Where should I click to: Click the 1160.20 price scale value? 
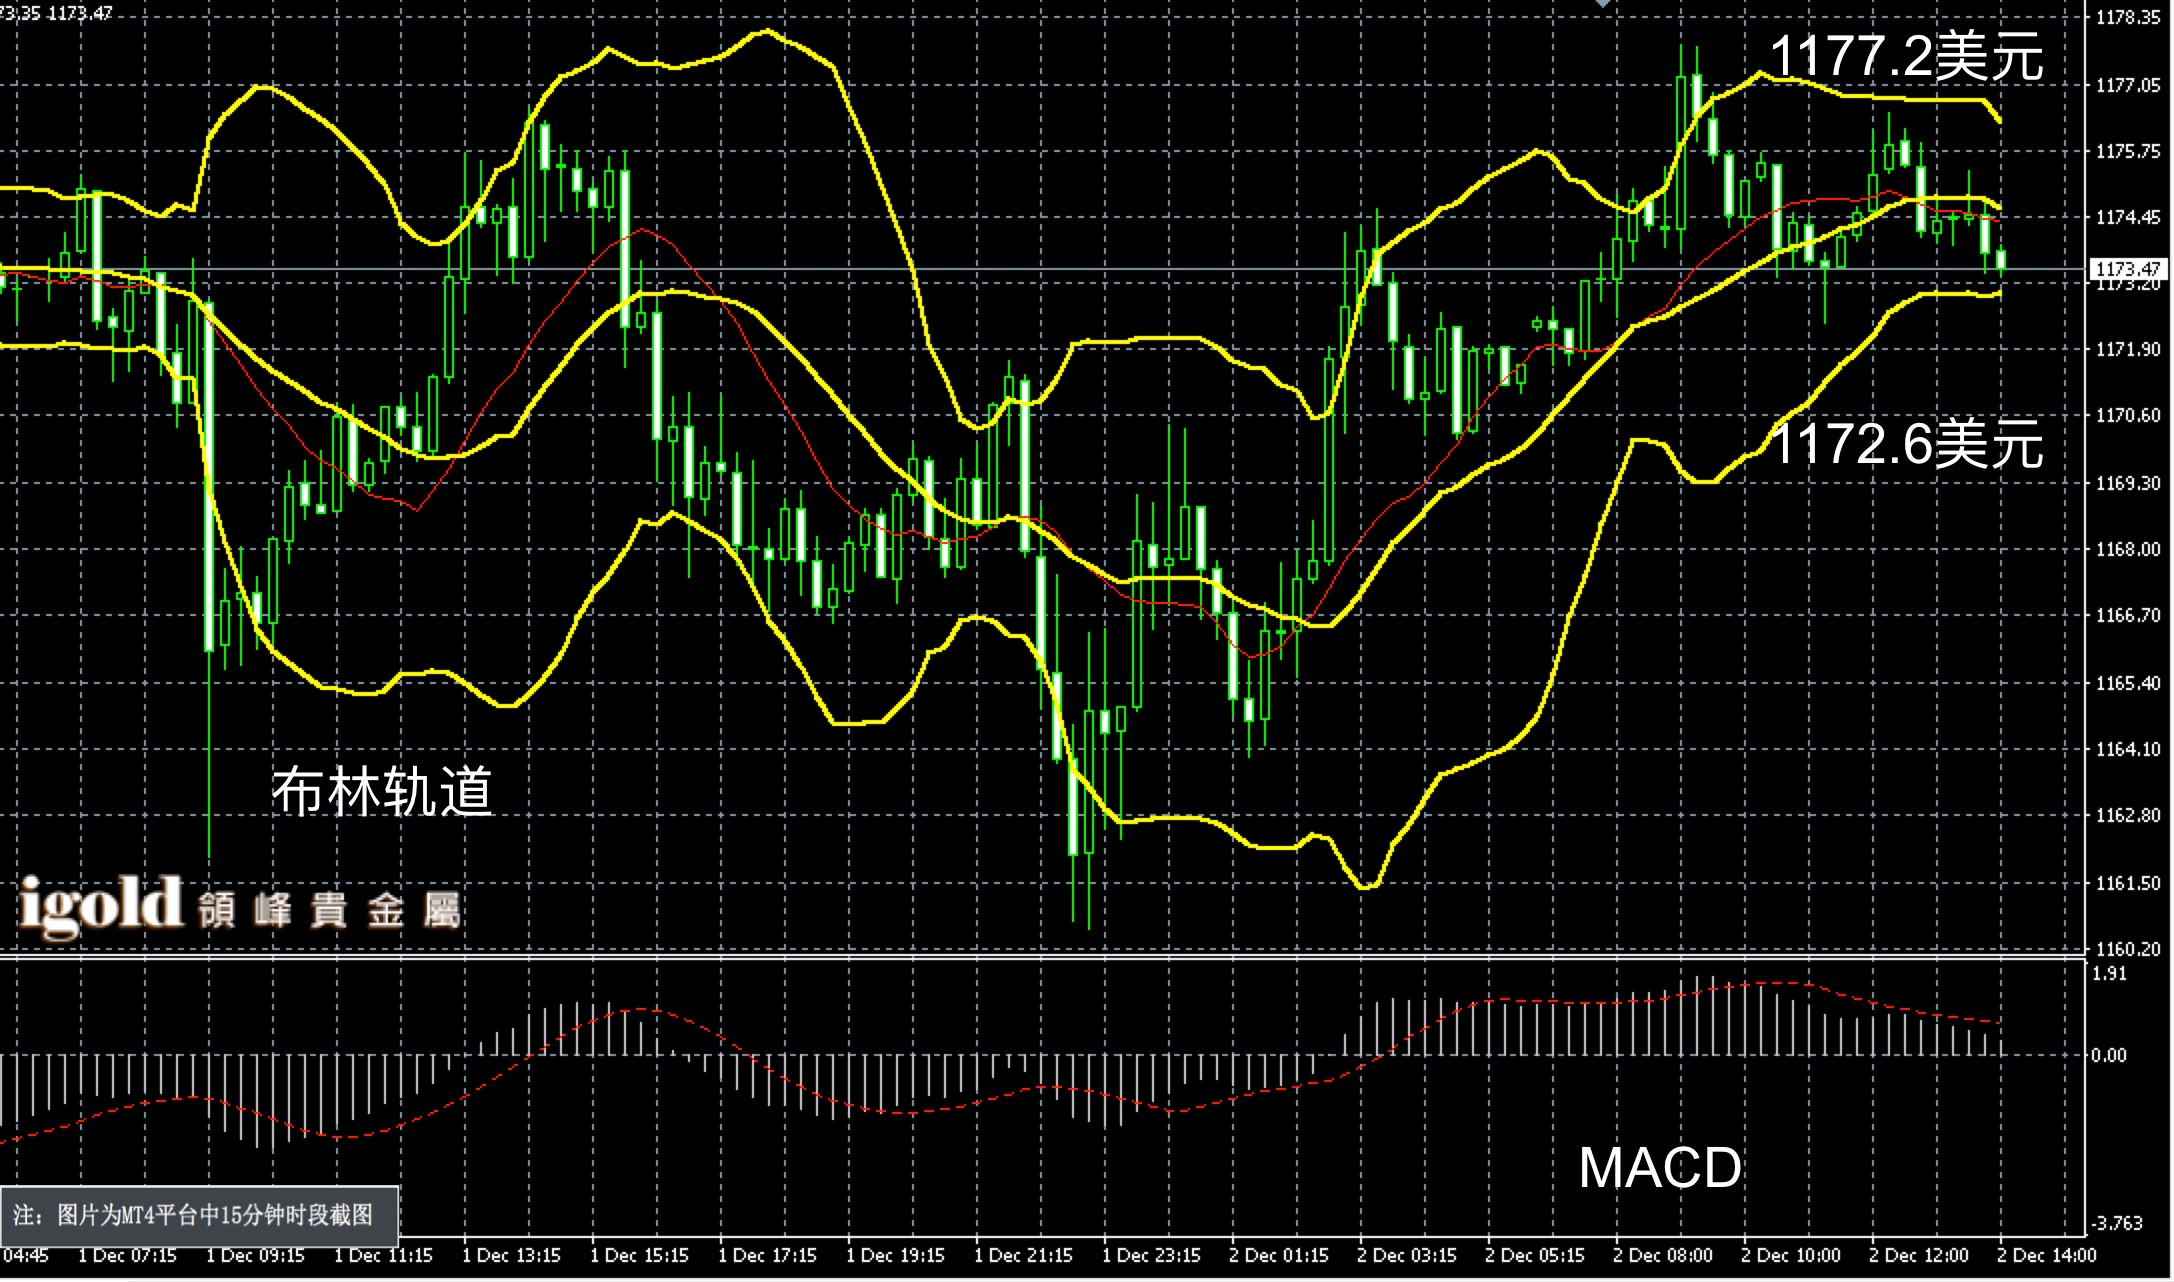[2127, 948]
